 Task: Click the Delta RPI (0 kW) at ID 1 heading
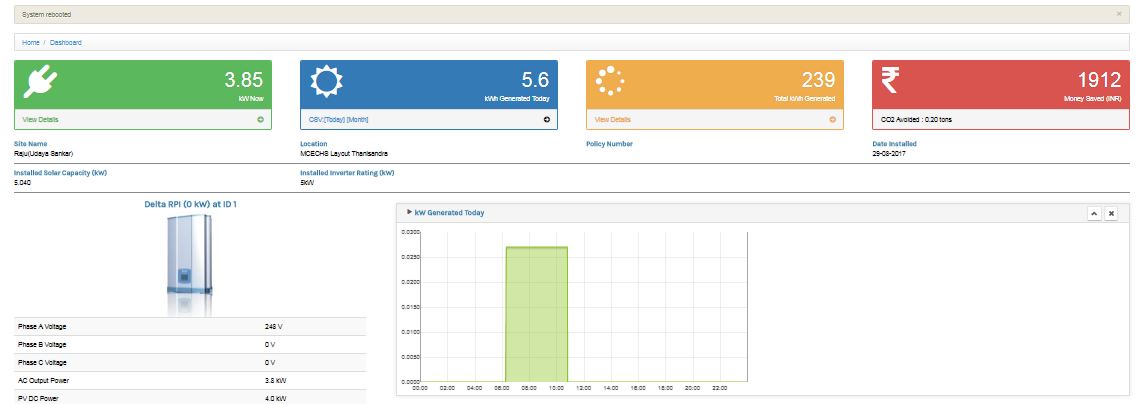[190, 205]
